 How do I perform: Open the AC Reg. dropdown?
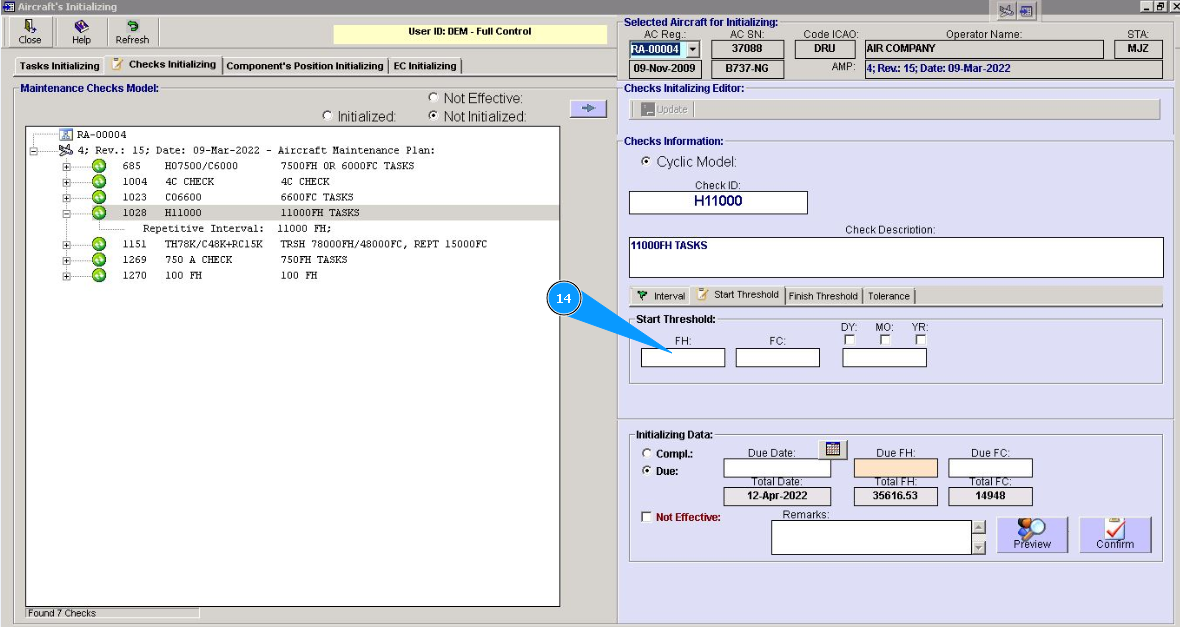click(x=692, y=49)
